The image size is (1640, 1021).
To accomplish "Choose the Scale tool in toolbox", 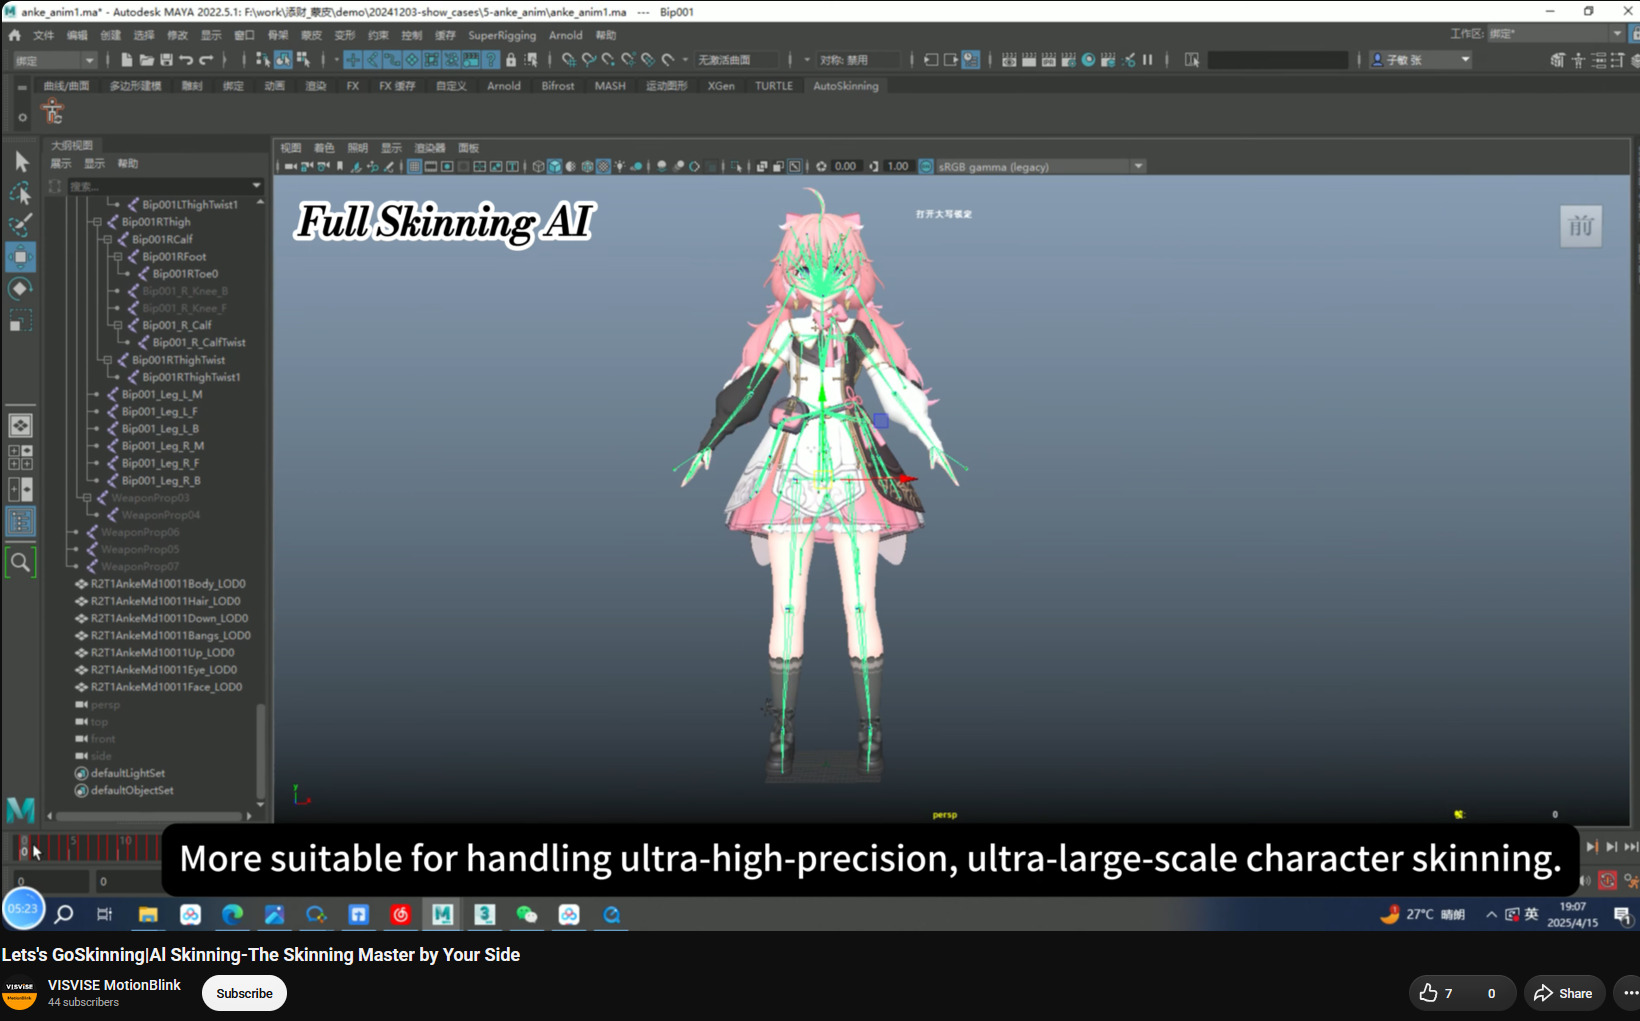I will pyautogui.click(x=21, y=321).
